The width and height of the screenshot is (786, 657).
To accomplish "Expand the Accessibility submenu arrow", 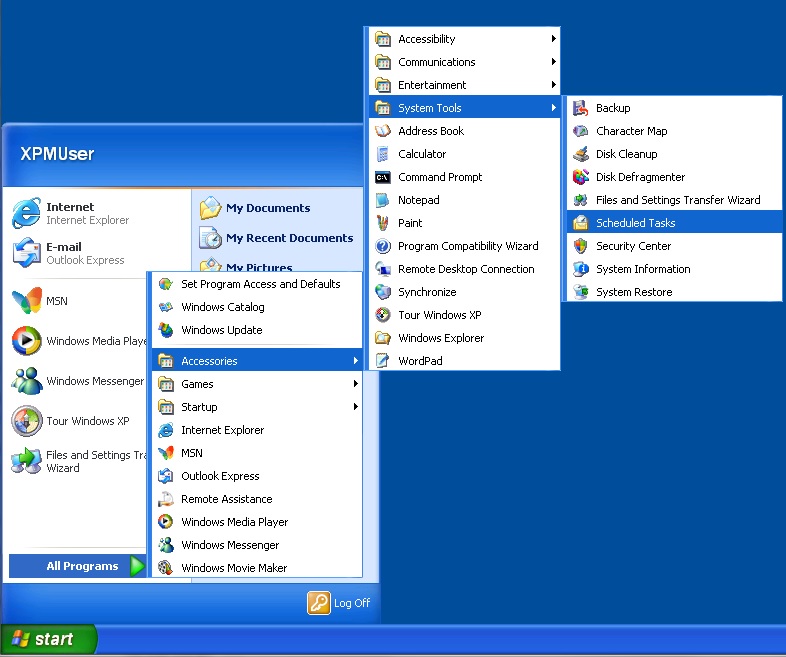I will 553,39.
